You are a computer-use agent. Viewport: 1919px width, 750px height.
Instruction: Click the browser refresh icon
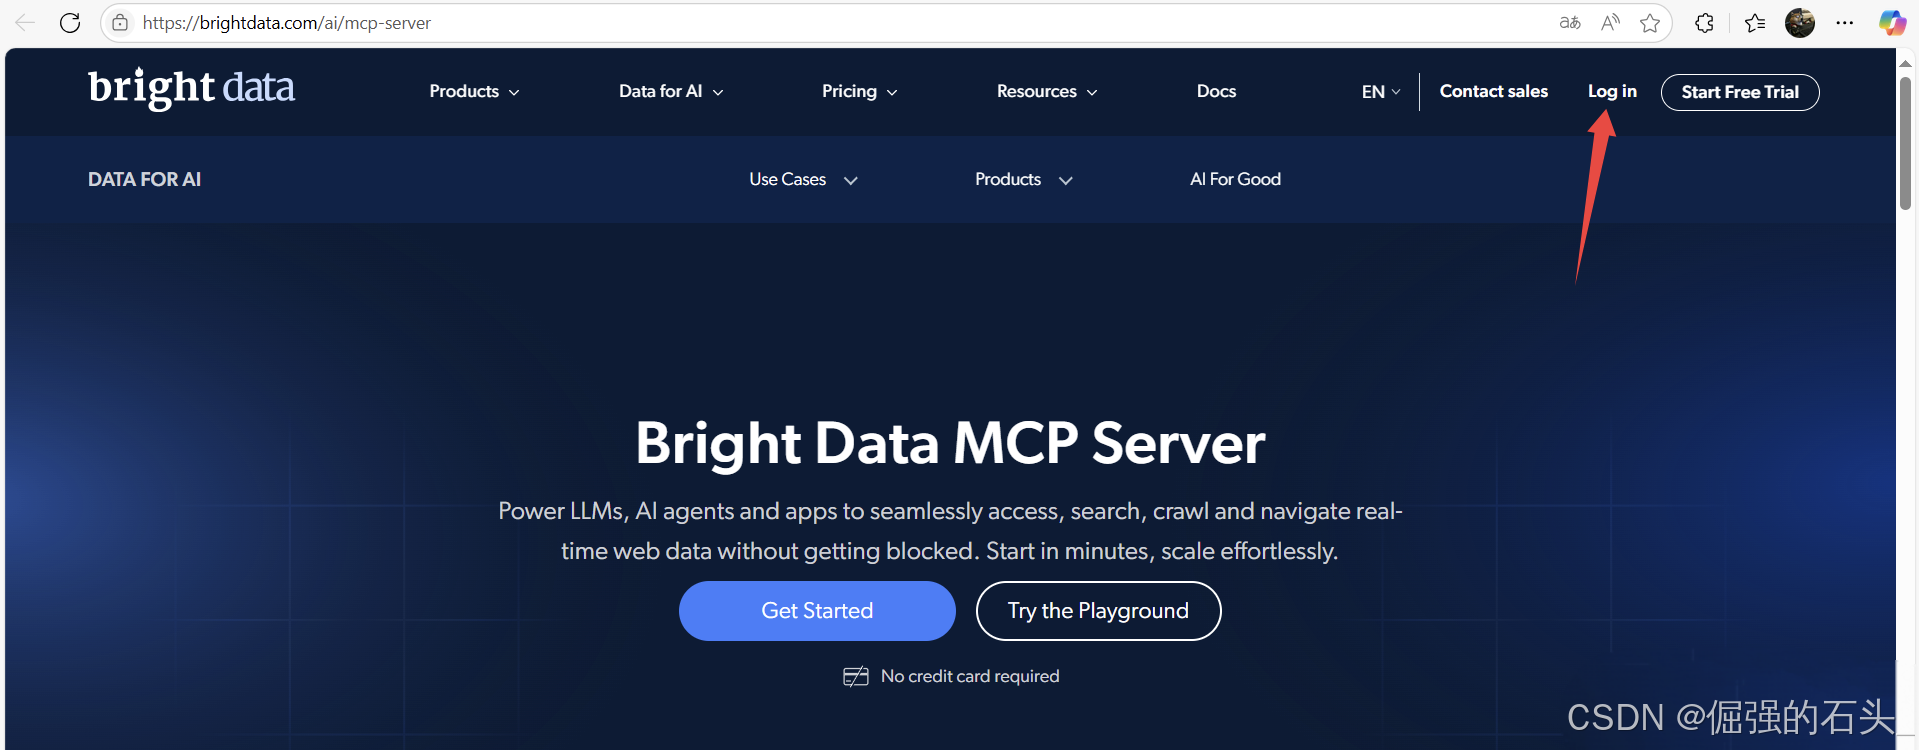click(70, 23)
